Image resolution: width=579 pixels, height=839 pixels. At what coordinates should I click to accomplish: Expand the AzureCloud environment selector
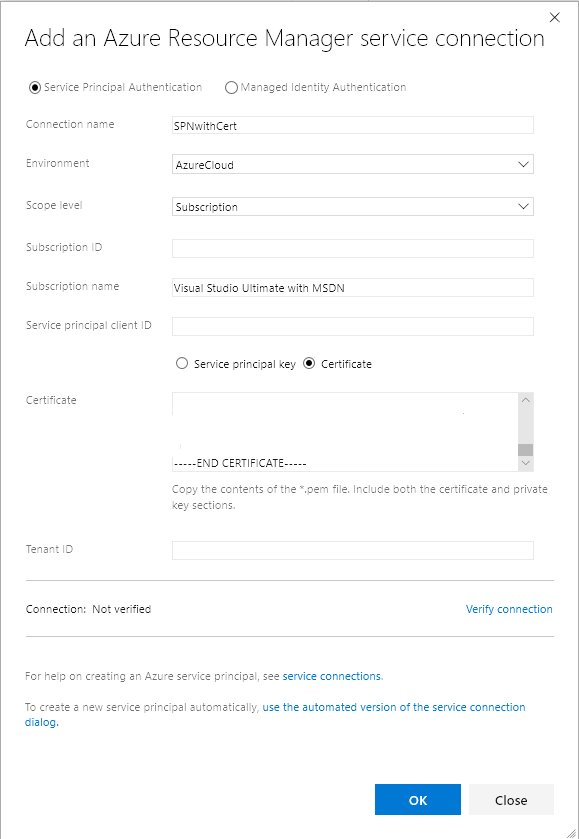[523, 164]
